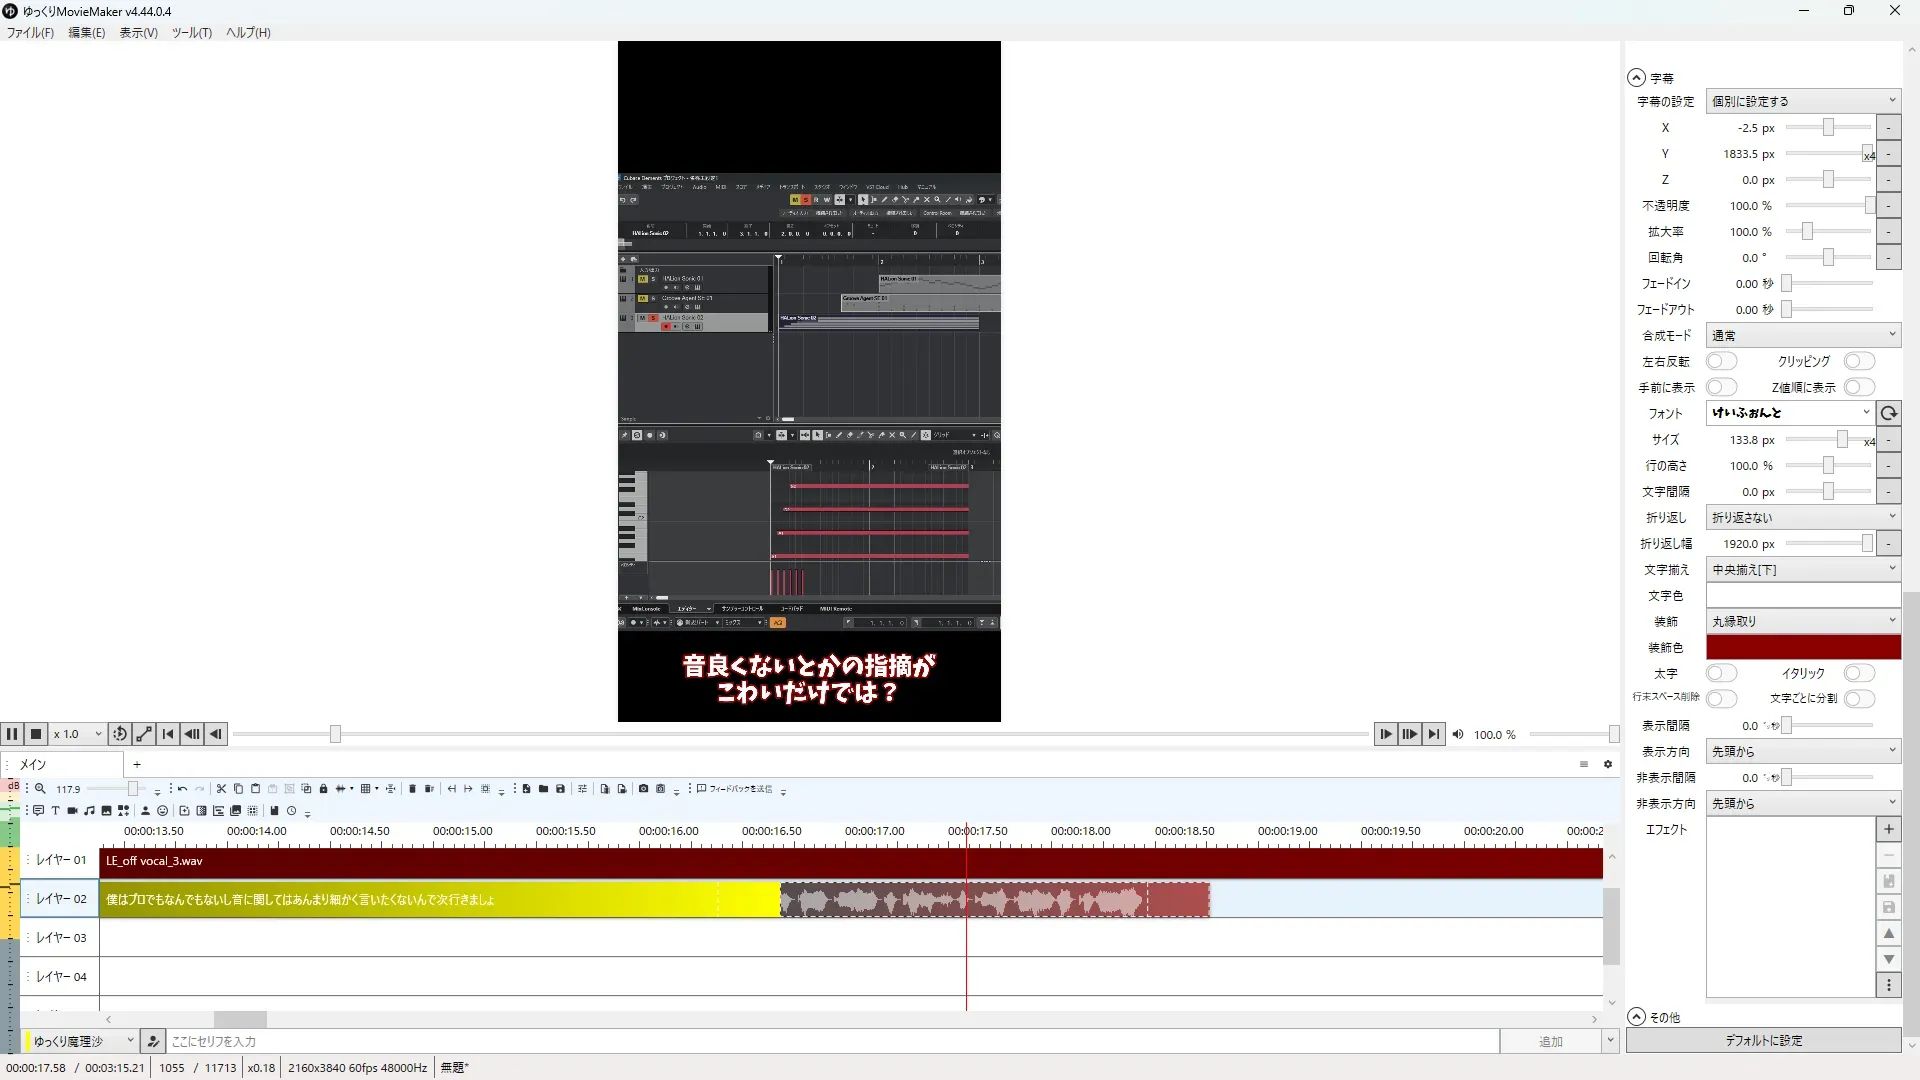Open the 合成モード dropdown showing 通常
Image resolution: width=1920 pixels, height=1080 pixels.
click(x=1802, y=335)
